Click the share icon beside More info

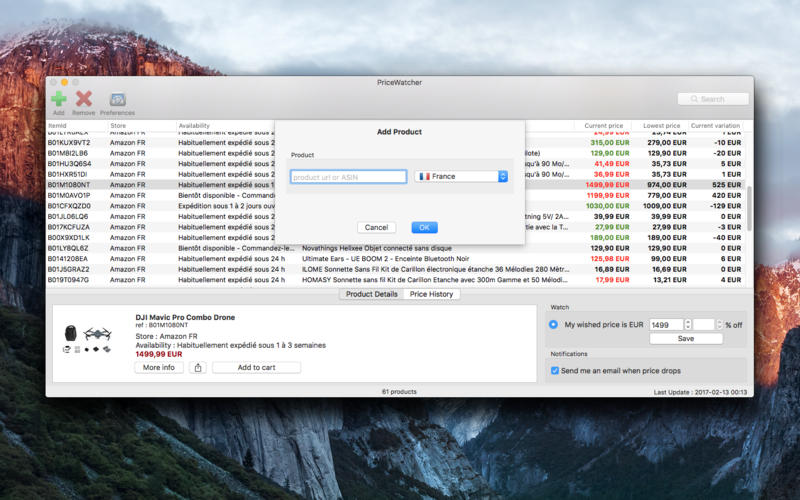click(x=198, y=367)
